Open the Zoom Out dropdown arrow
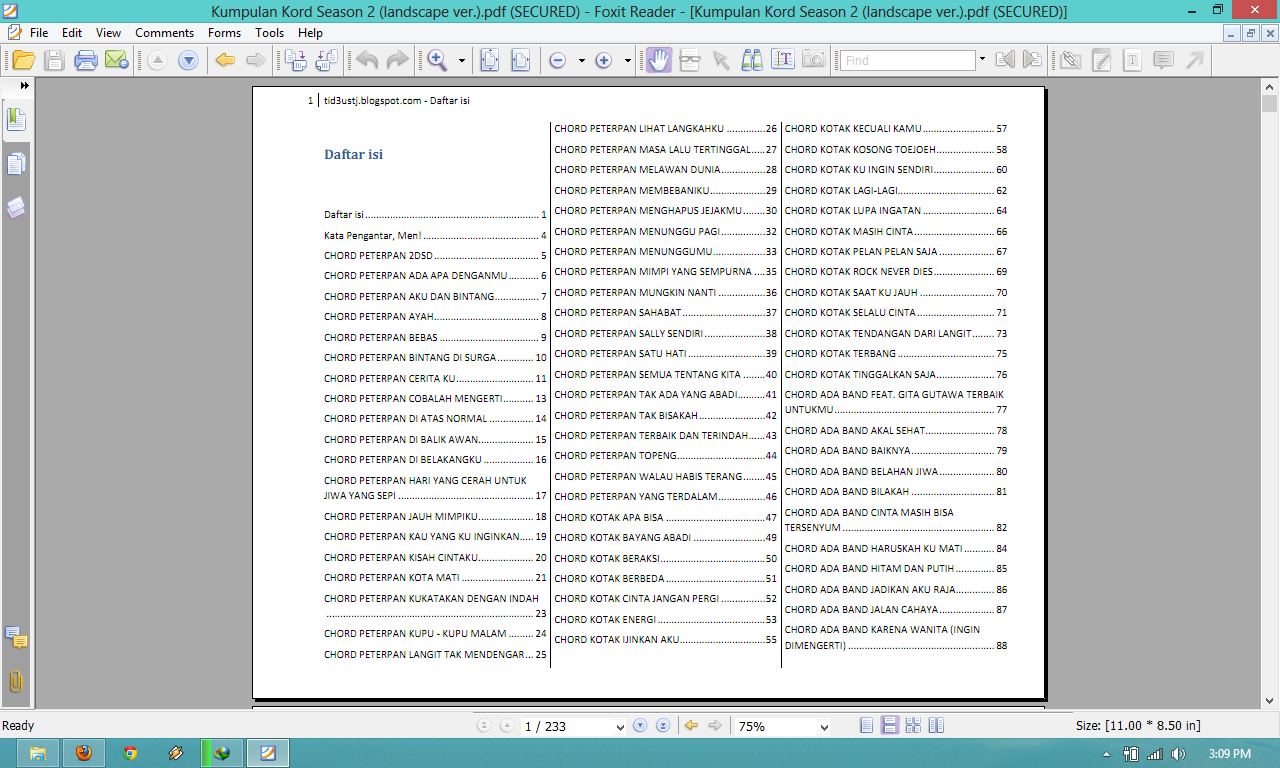The width and height of the screenshot is (1280, 768). pyautogui.click(x=582, y=61)
